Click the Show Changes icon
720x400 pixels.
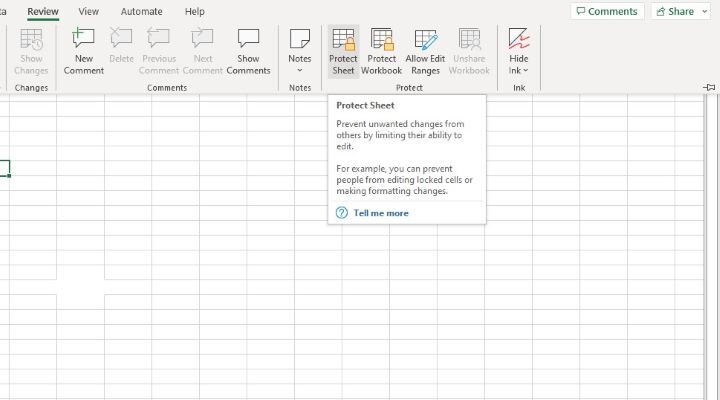[31, 40]
